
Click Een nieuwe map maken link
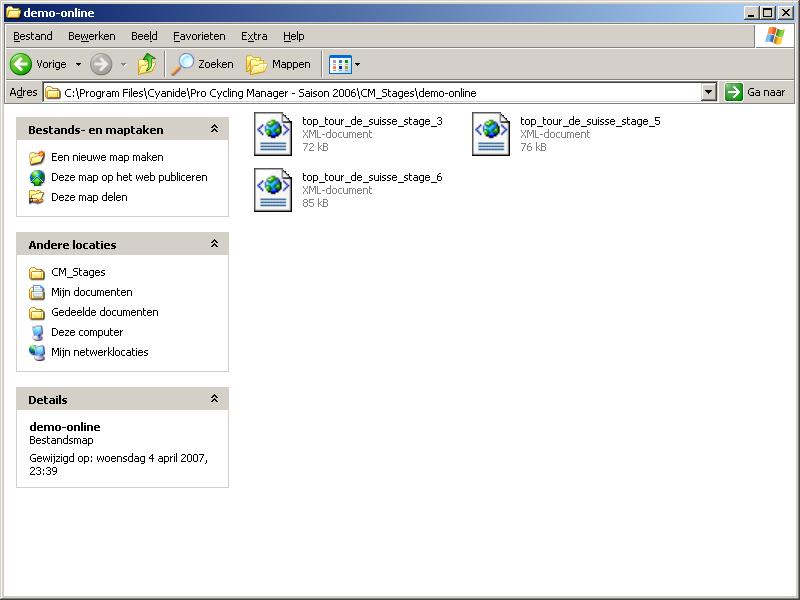click(107, 157)
